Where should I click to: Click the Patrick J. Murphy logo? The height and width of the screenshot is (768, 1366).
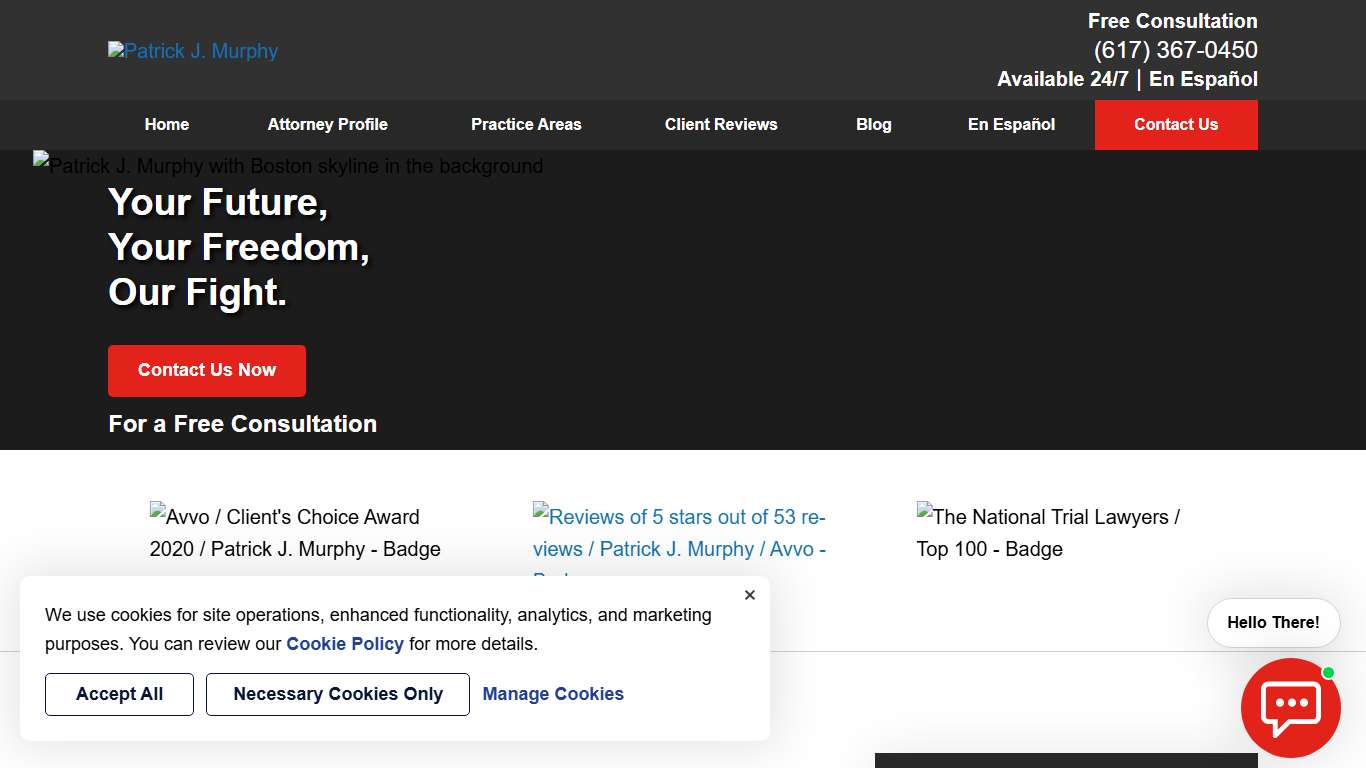tap(193, 51)
